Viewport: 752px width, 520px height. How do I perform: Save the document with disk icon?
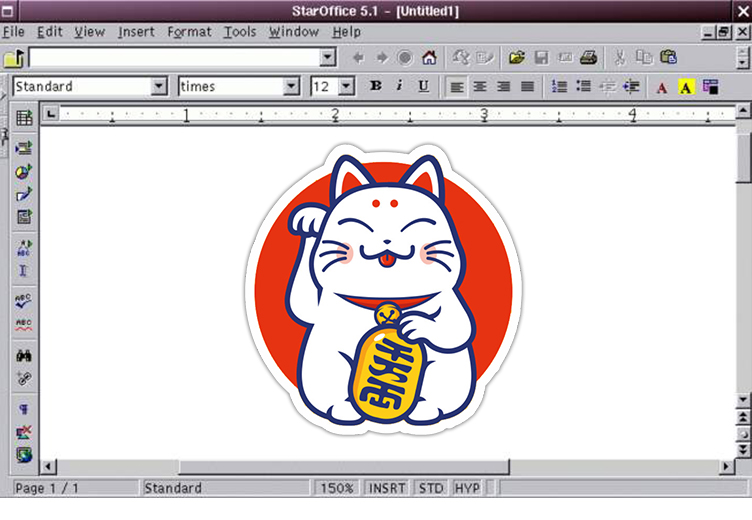tap(541, 58)
